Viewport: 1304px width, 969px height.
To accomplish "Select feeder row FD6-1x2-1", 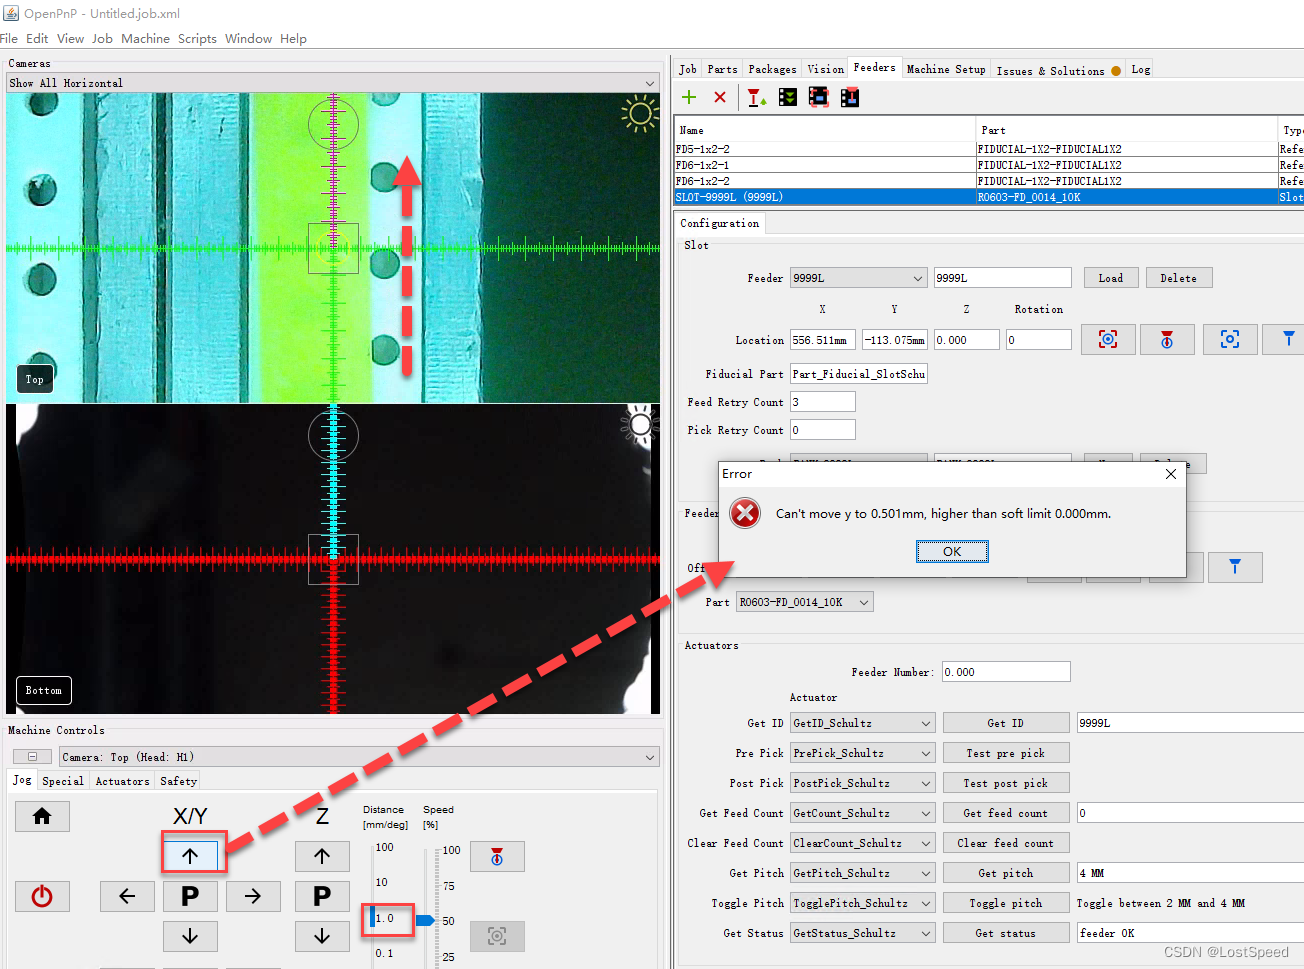I will tap(989, 165).
